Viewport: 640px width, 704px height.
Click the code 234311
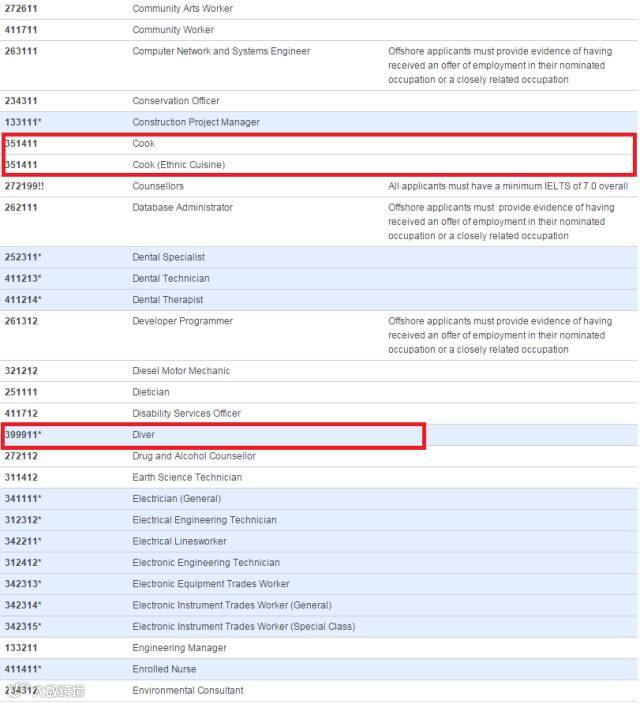(x=21, y=101)
